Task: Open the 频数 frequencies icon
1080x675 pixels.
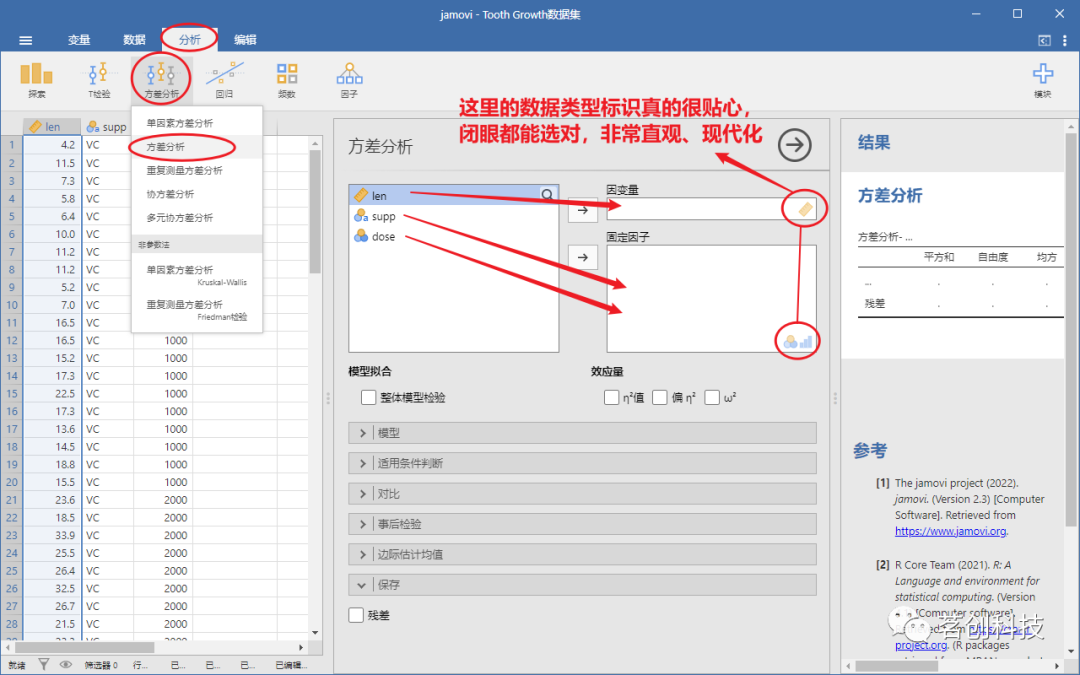Action: [287, 79]
